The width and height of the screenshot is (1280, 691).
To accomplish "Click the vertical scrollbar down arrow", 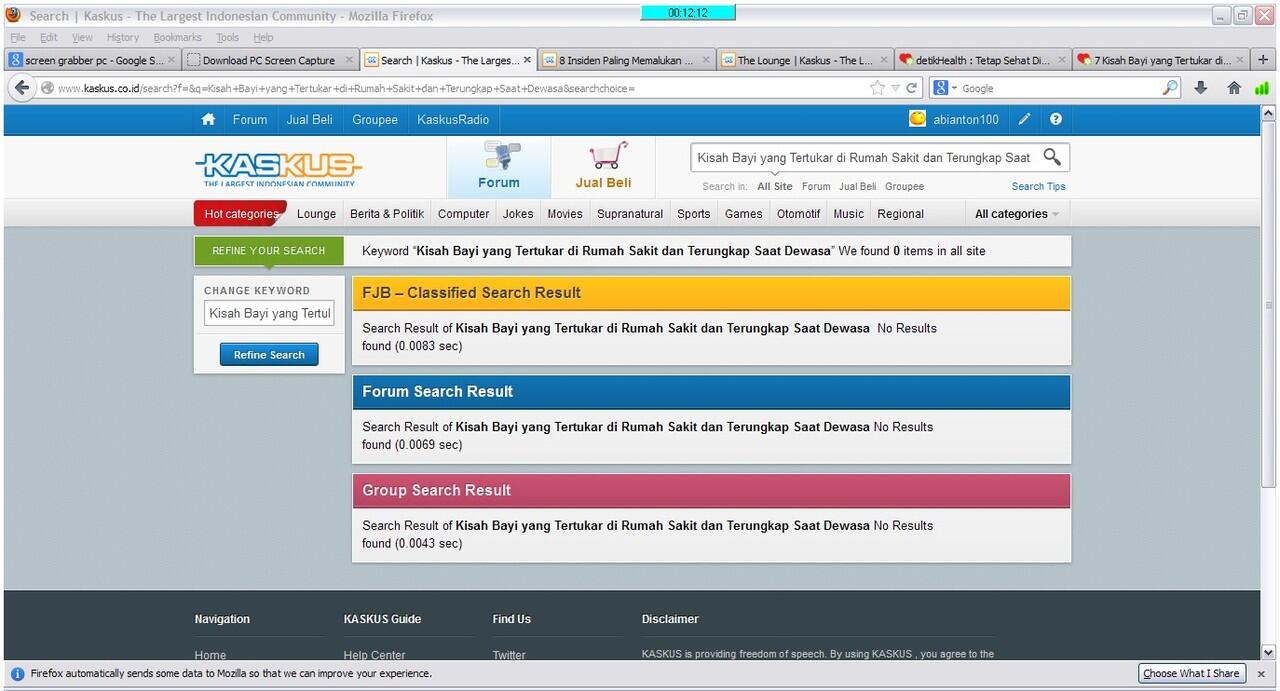I will [x=1269, y=651].
